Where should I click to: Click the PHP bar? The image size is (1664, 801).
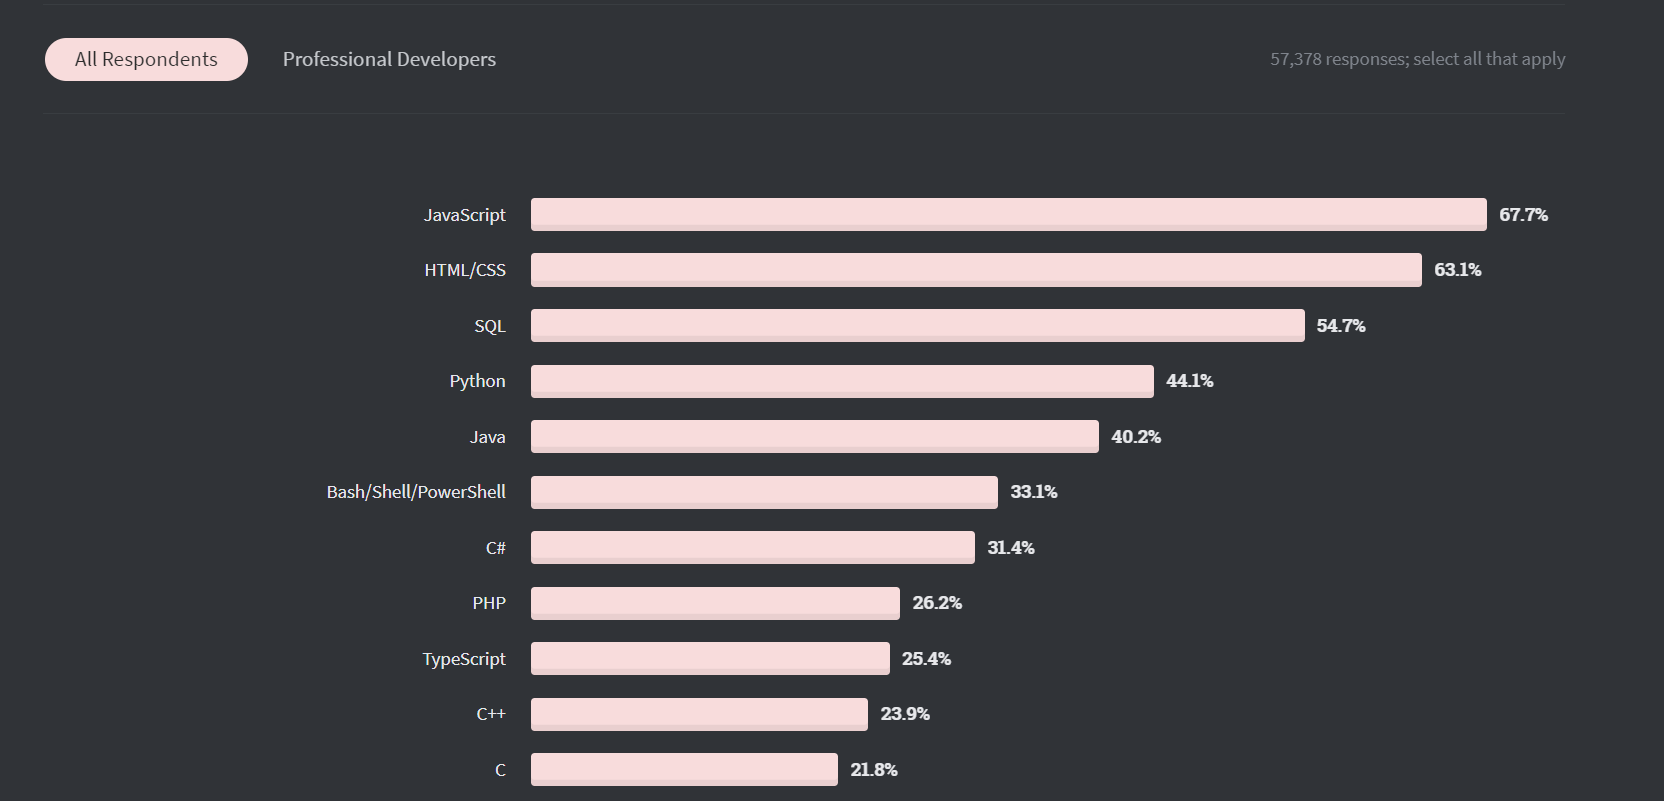pyautogui.click(x=714, y=603)
